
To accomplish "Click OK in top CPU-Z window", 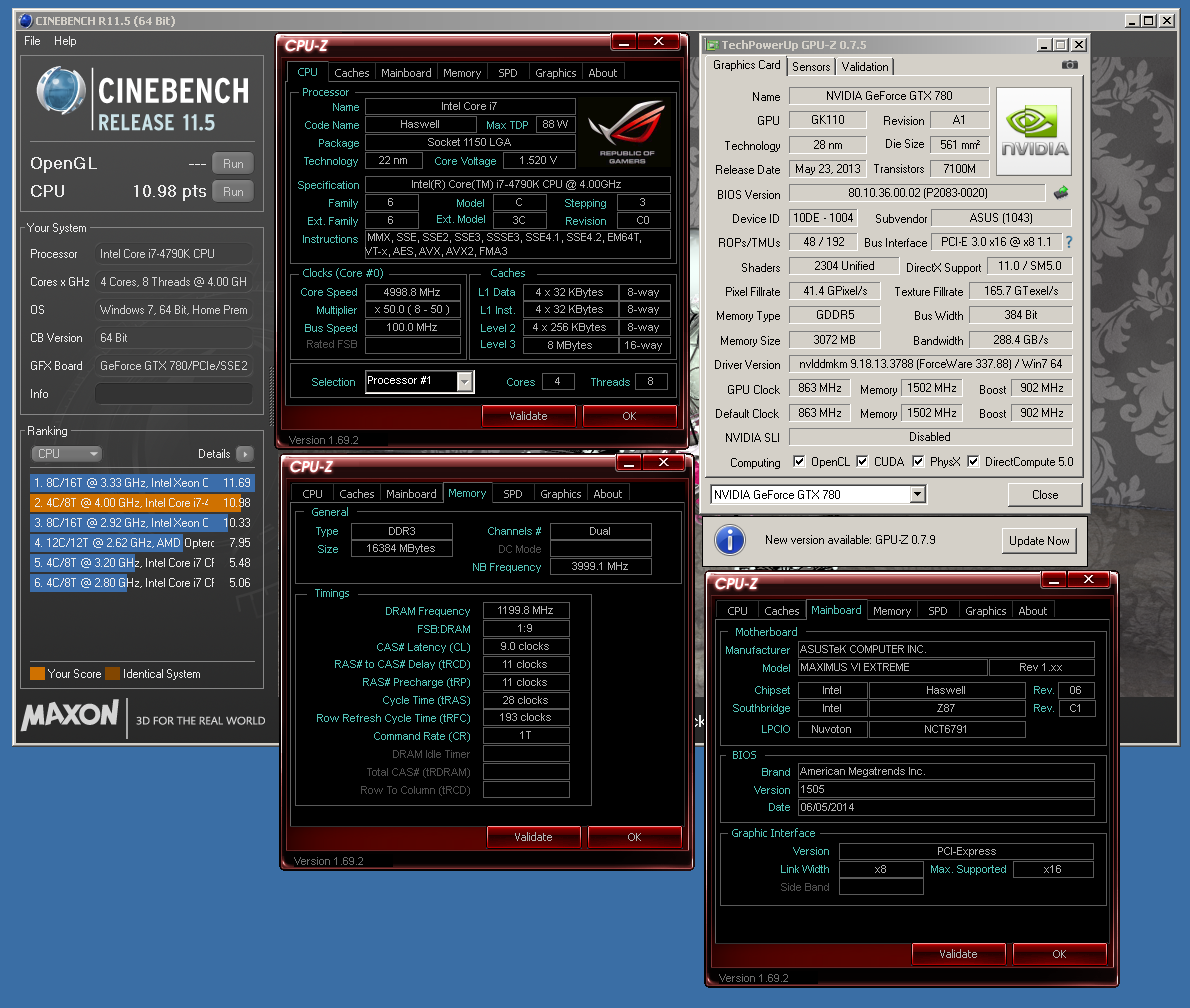I will click(x=629, y=416).
